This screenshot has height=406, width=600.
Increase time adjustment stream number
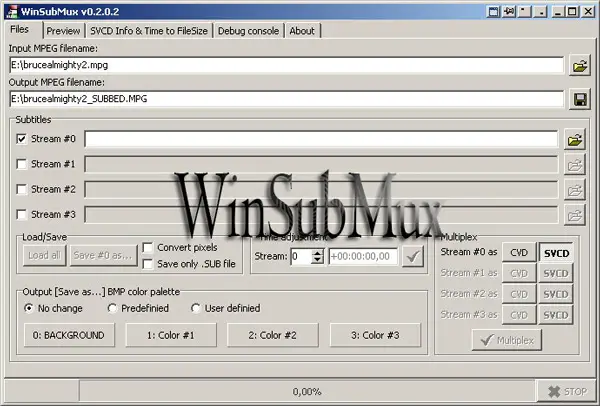318,253
